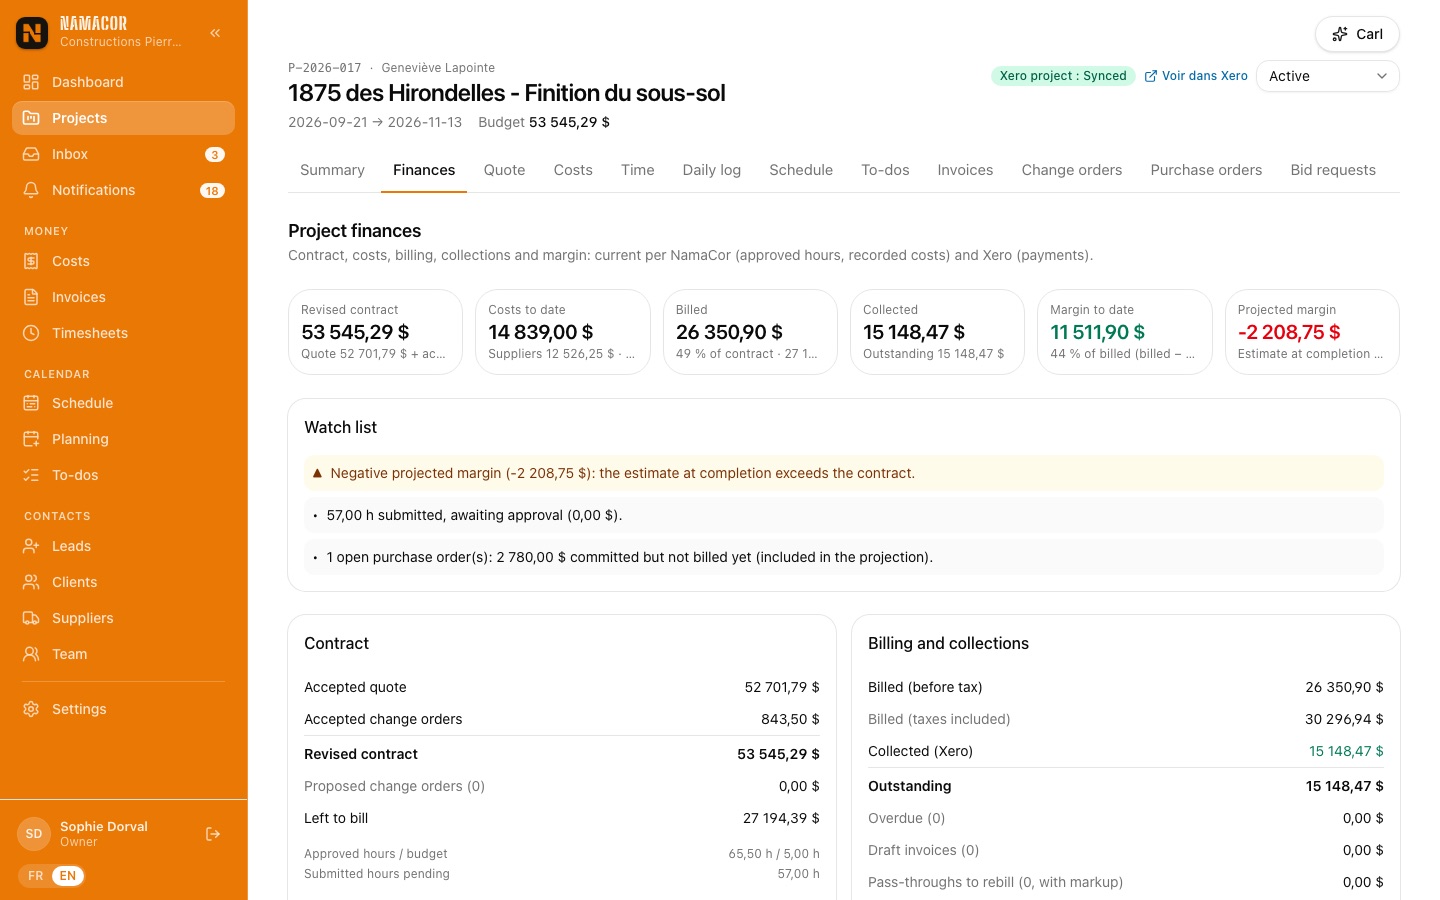Click the Accepted quote value 52 701,79 $
The width and height of the screenshot is (1440, 900).
pyautogui.click(x=782, y=687)
